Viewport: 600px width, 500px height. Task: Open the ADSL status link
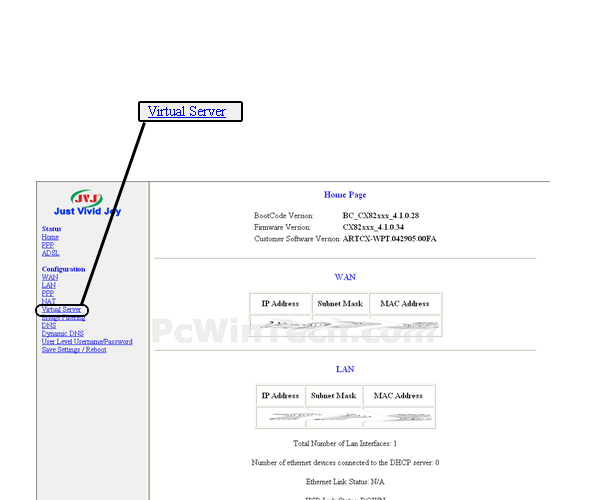(x=51, y=253)
